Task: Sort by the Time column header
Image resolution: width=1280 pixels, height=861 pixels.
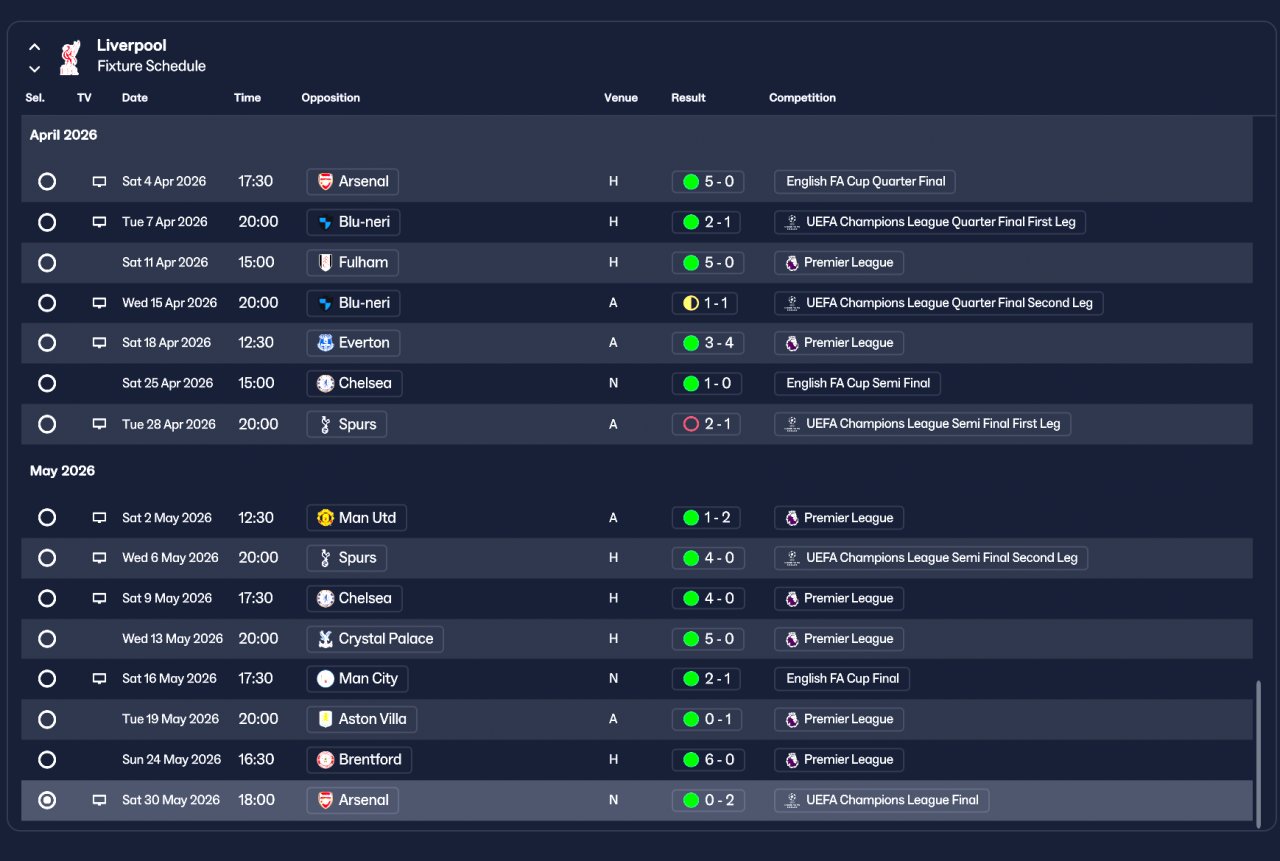Action: click(x=247, y=98)
